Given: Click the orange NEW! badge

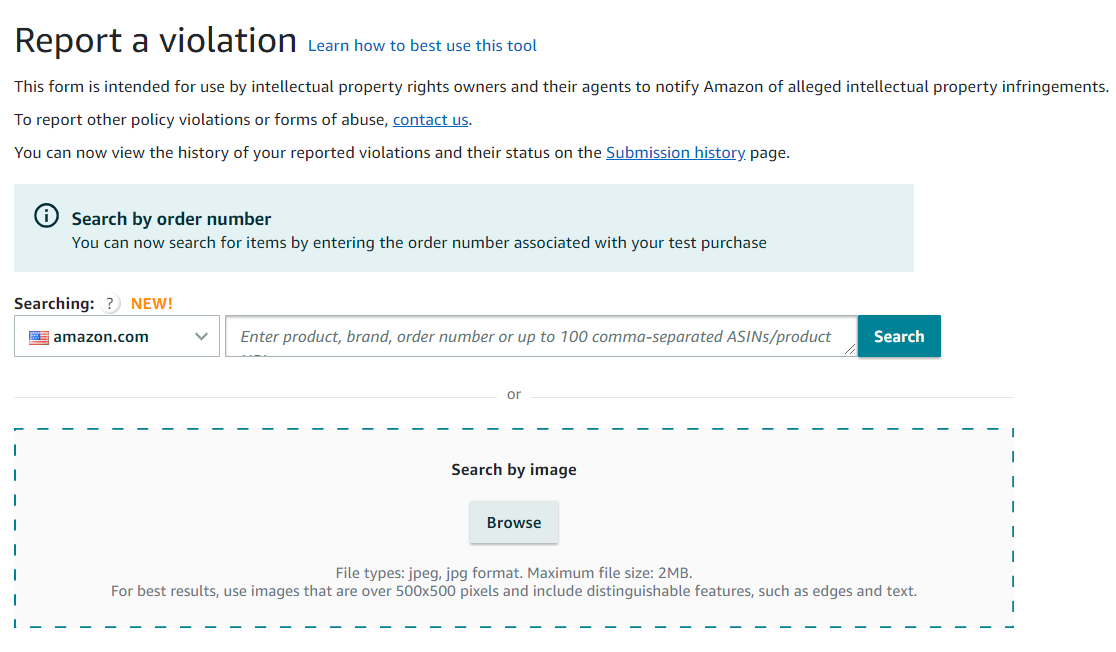Looking at the screenshot, I should point(152,304).
